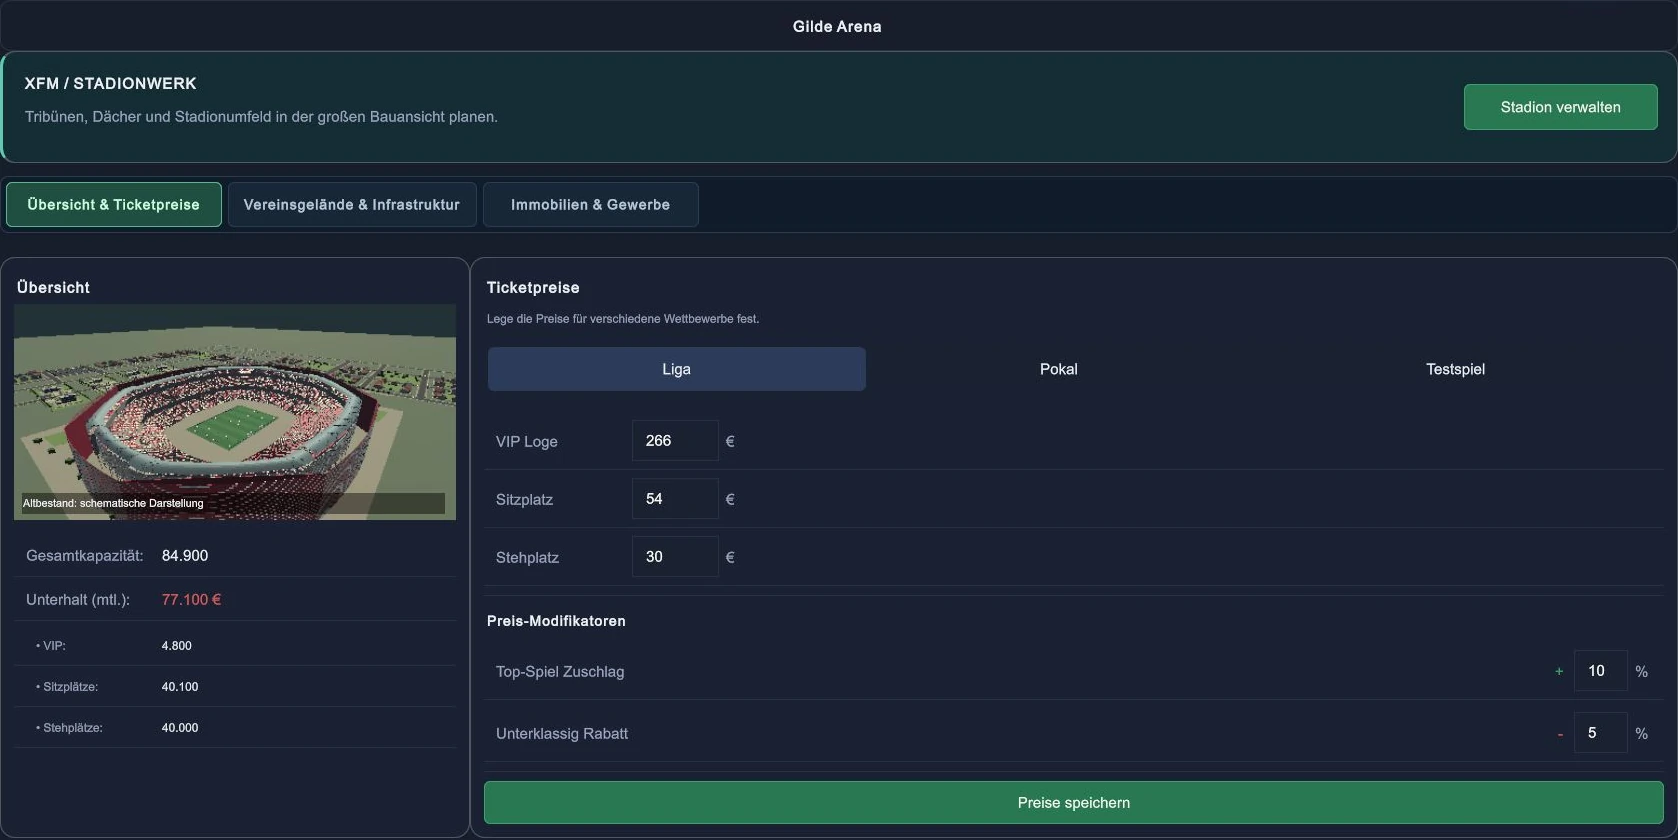1678x840 pixels.
Task: Click the Top-Spiel Zuschlag label
Action: 560,672
